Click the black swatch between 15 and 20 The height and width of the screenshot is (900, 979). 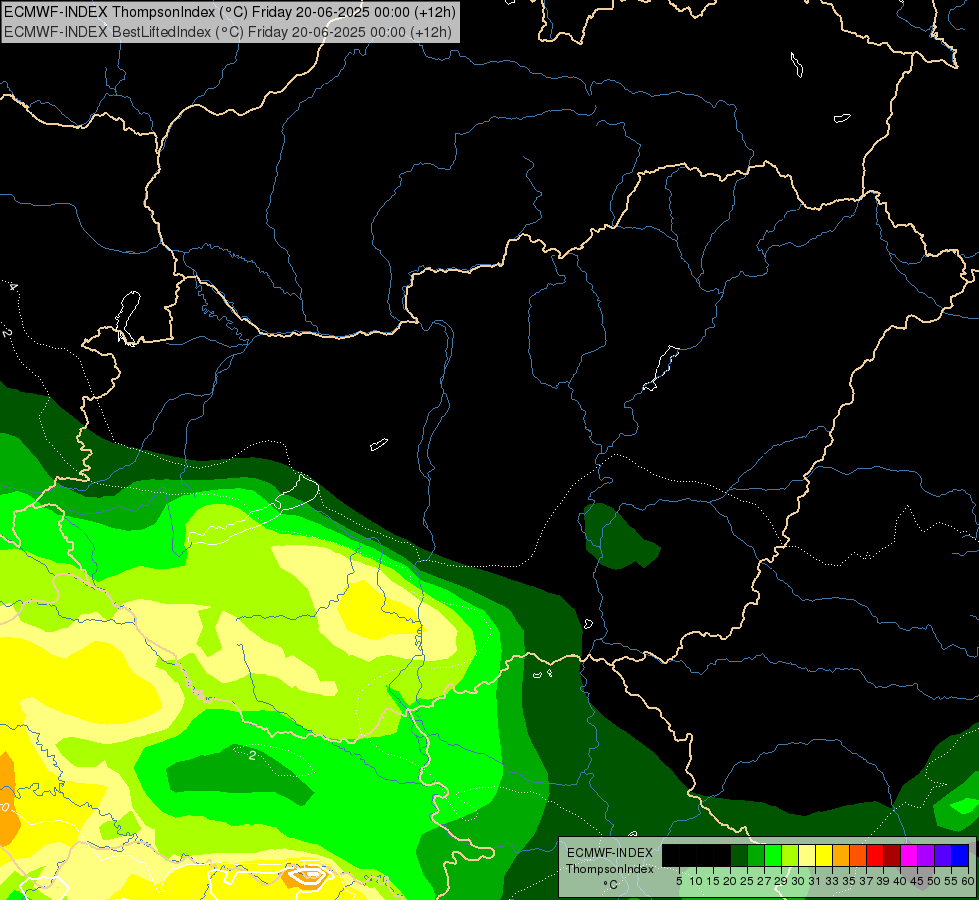pos(722,855)
